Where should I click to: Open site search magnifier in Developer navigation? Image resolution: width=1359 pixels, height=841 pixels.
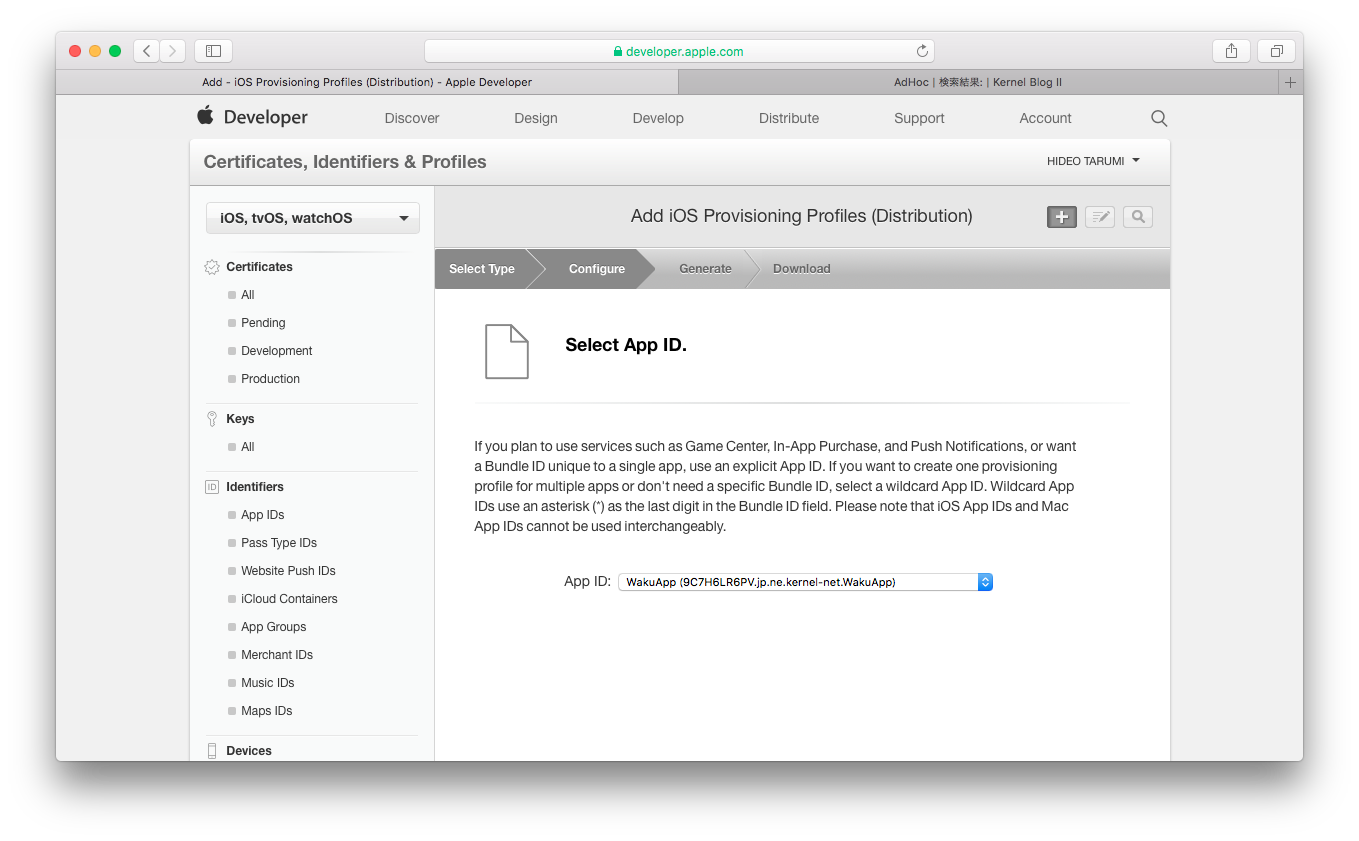pos(1158,118)
